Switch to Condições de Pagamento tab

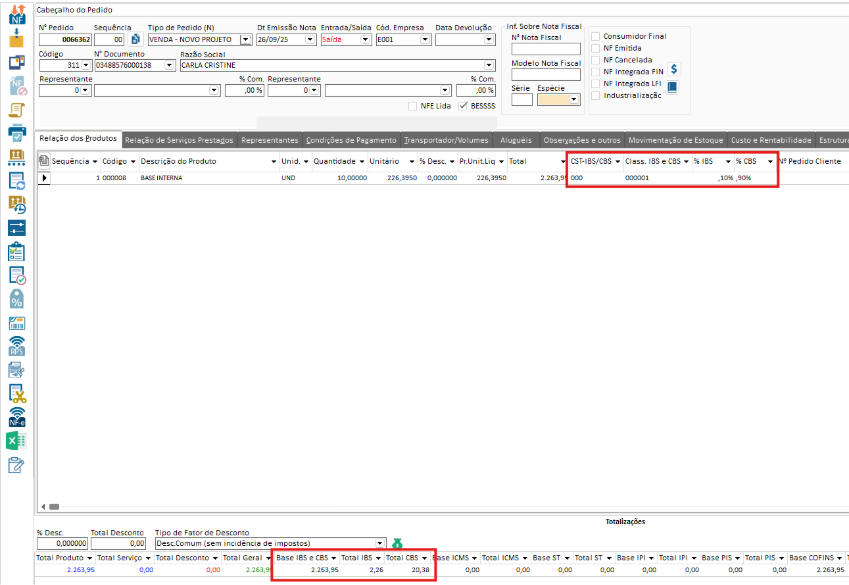tap(351, 140)
